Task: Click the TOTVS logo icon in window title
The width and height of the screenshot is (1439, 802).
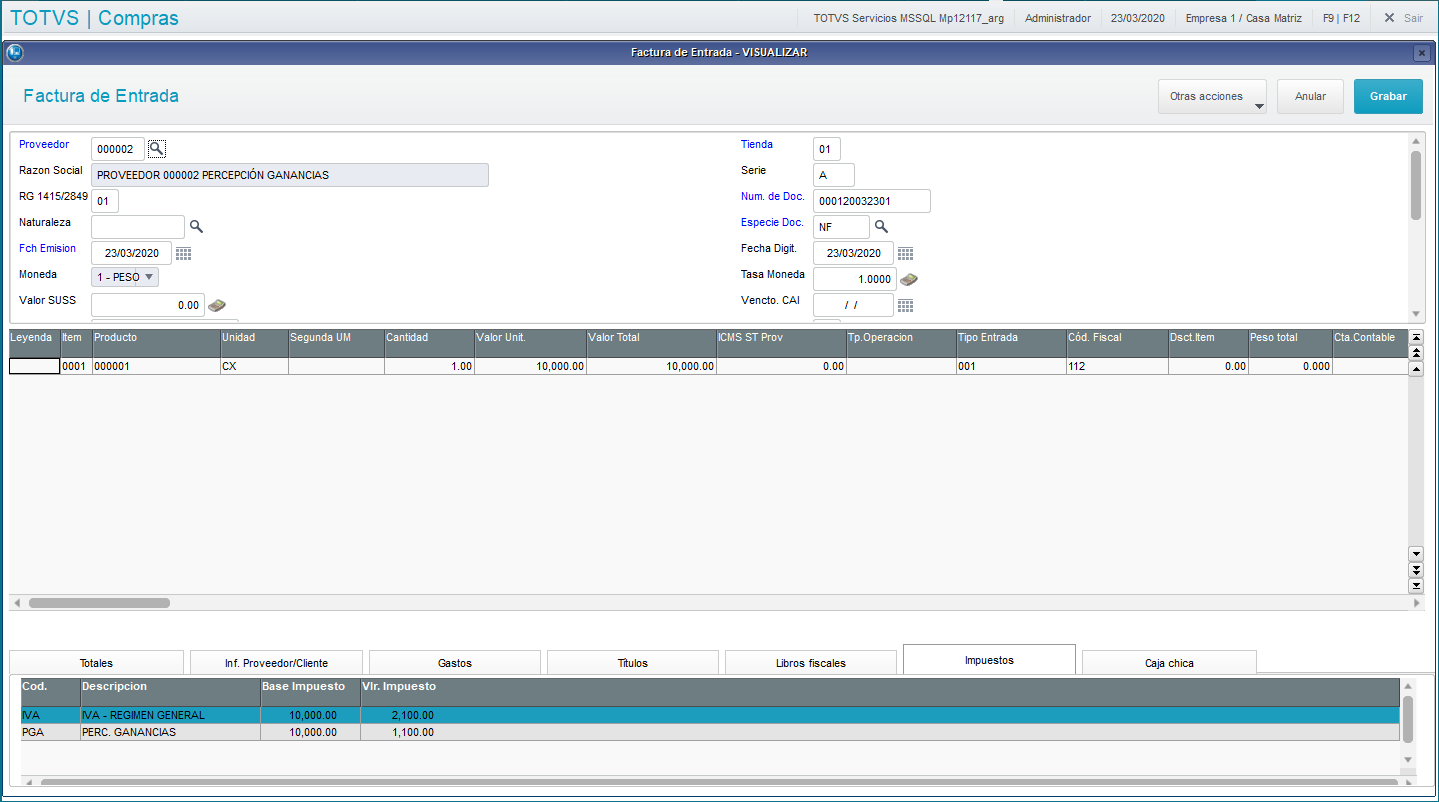Action: [x=15, y=53]
